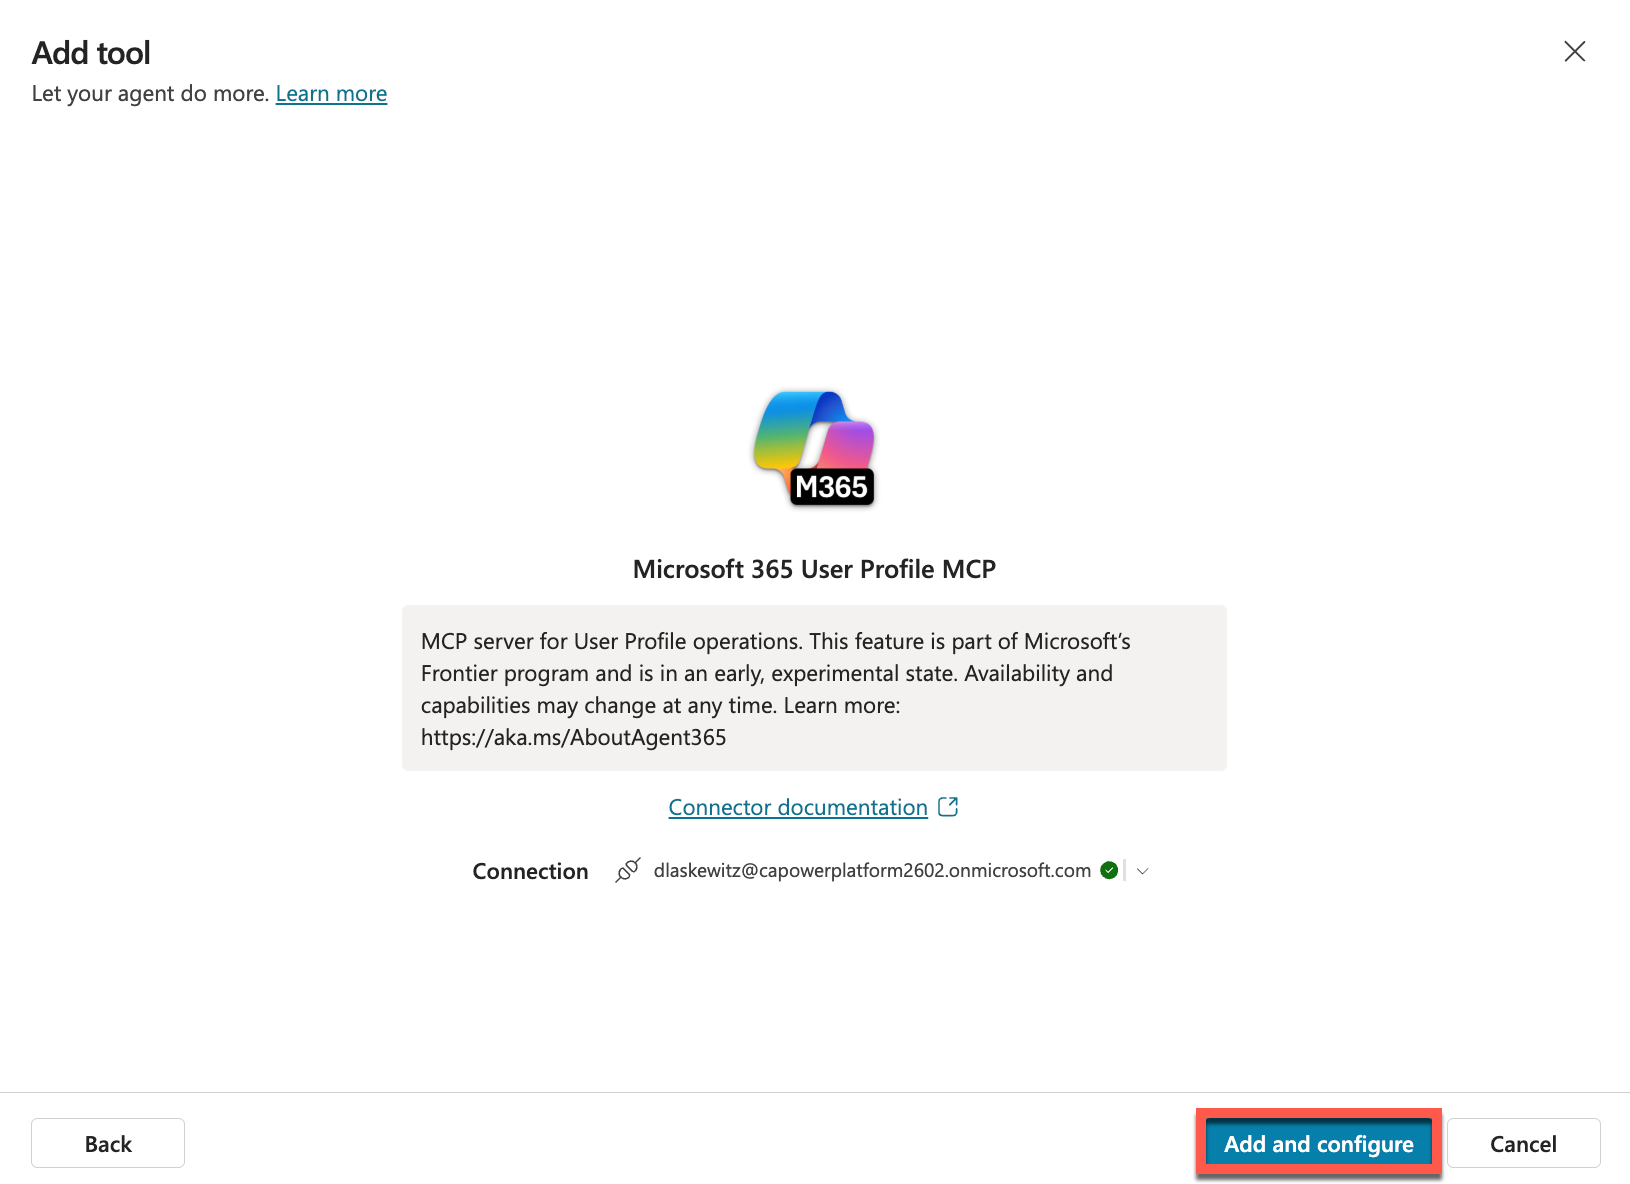The width and height of the screenshot is (1630, 1184).
Task: Click the aka.ms/AboutAgent365 URL in the description
Action: point(573,737)
